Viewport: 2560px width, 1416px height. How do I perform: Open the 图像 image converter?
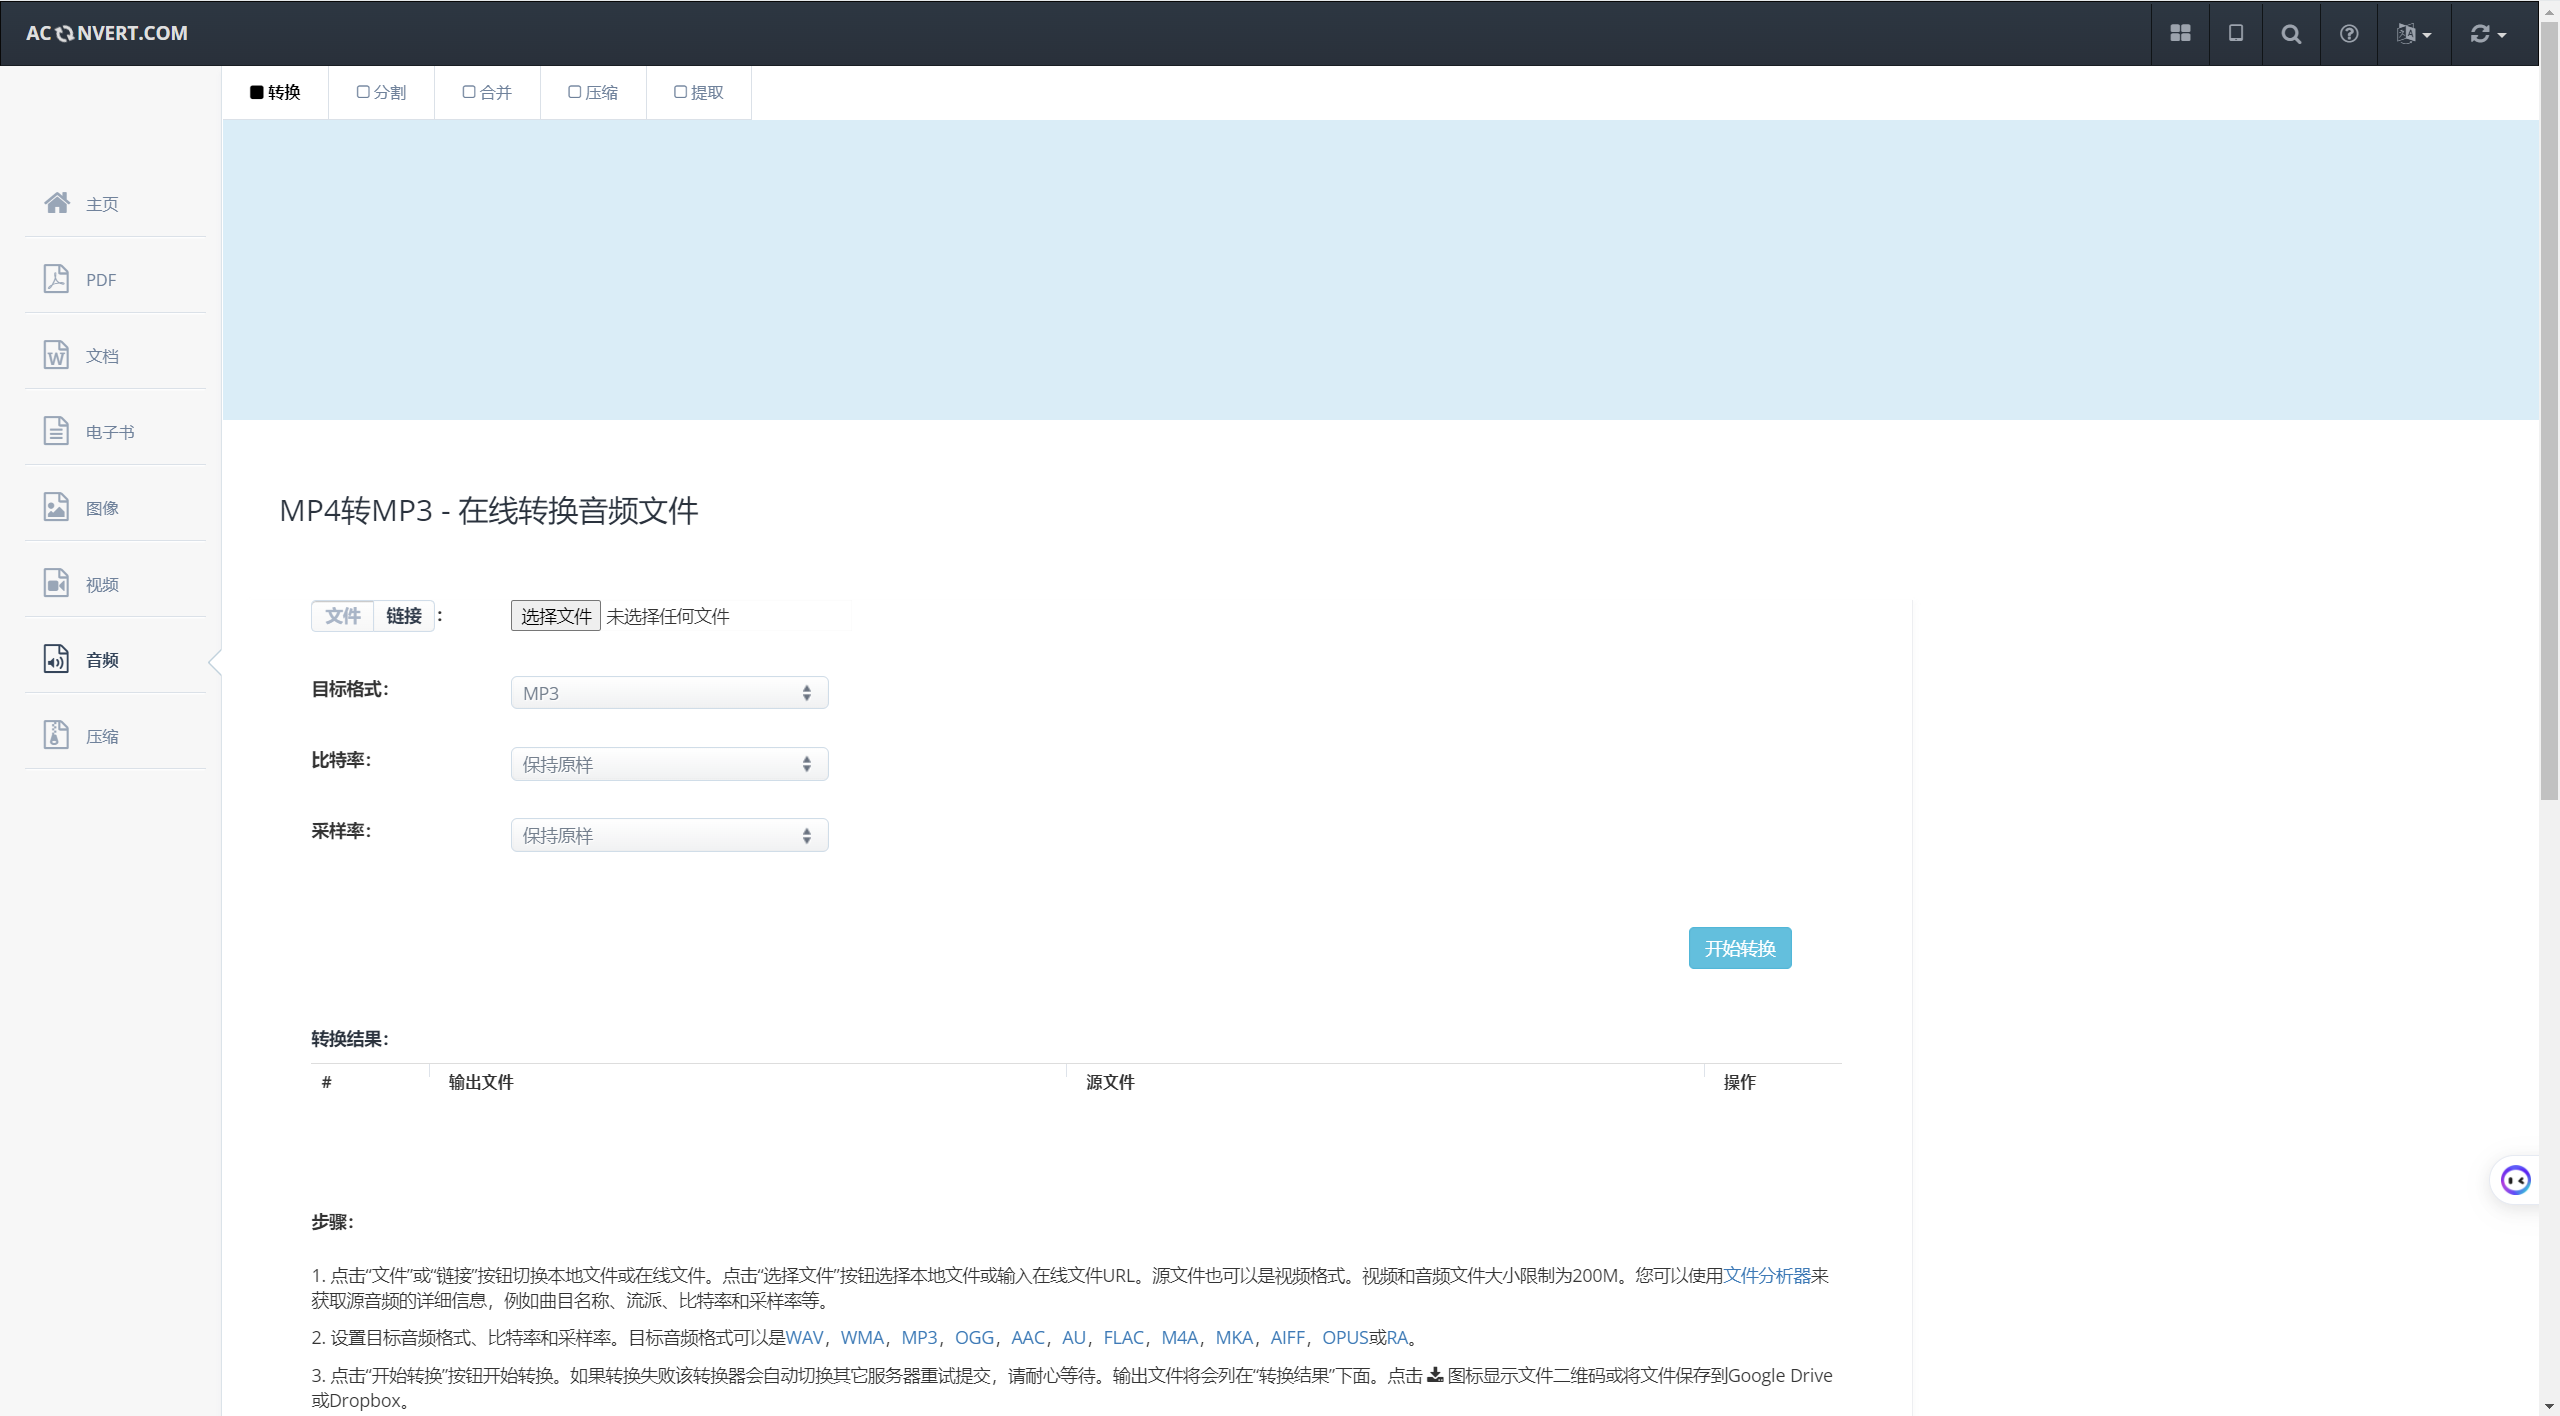(115, 507)
